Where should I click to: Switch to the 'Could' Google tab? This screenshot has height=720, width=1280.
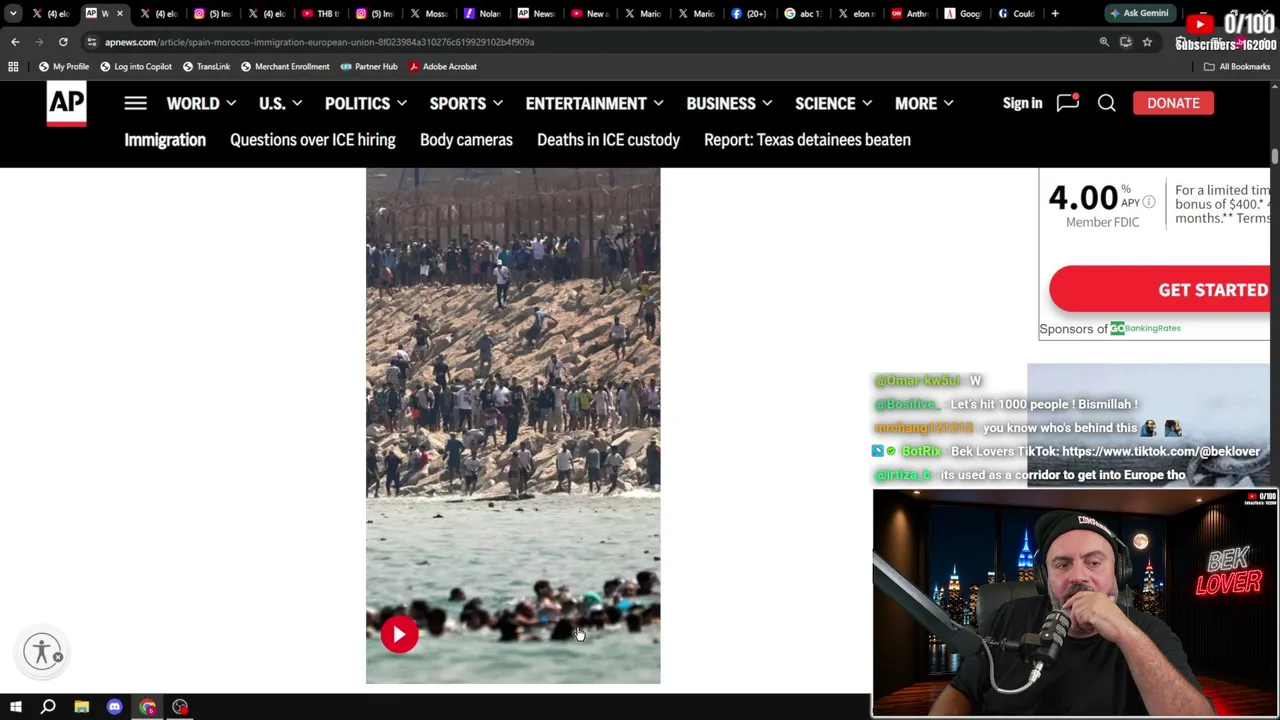tap(1017, 13)
